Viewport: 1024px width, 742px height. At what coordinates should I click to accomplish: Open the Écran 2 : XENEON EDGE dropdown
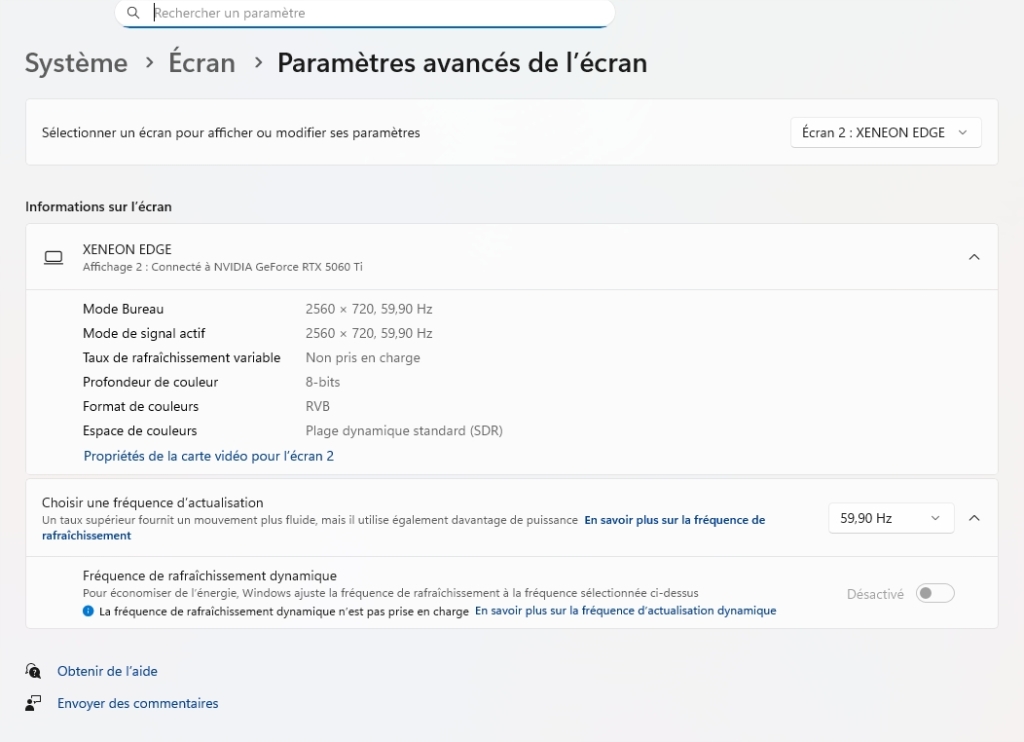point(885,132)
